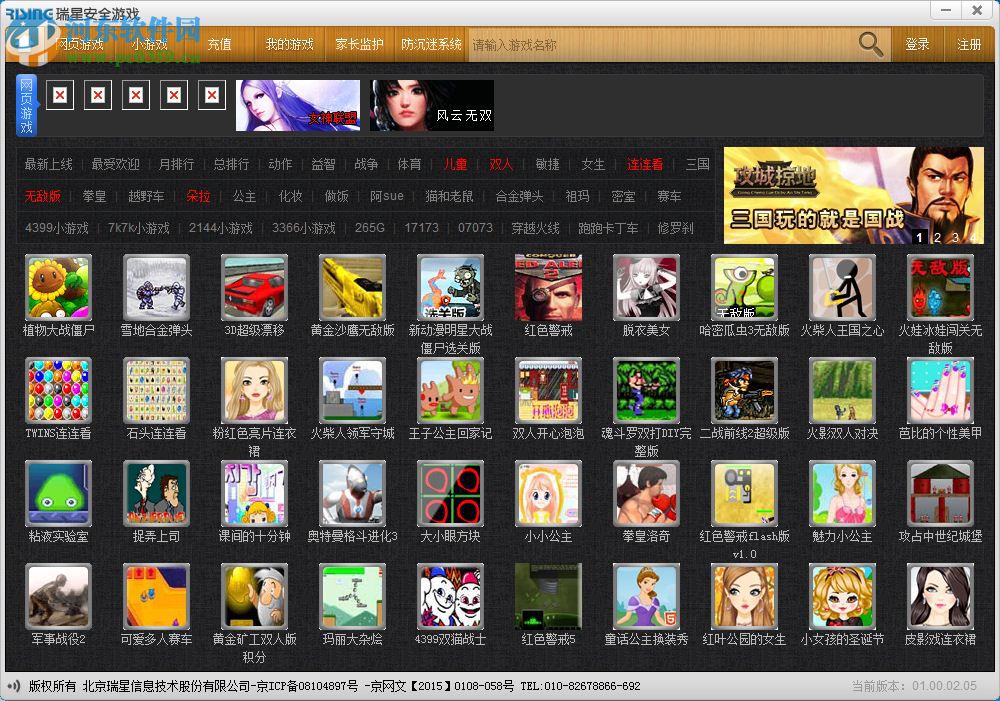
Task: Show the 月排行 ranking
Action: [176, 164]
